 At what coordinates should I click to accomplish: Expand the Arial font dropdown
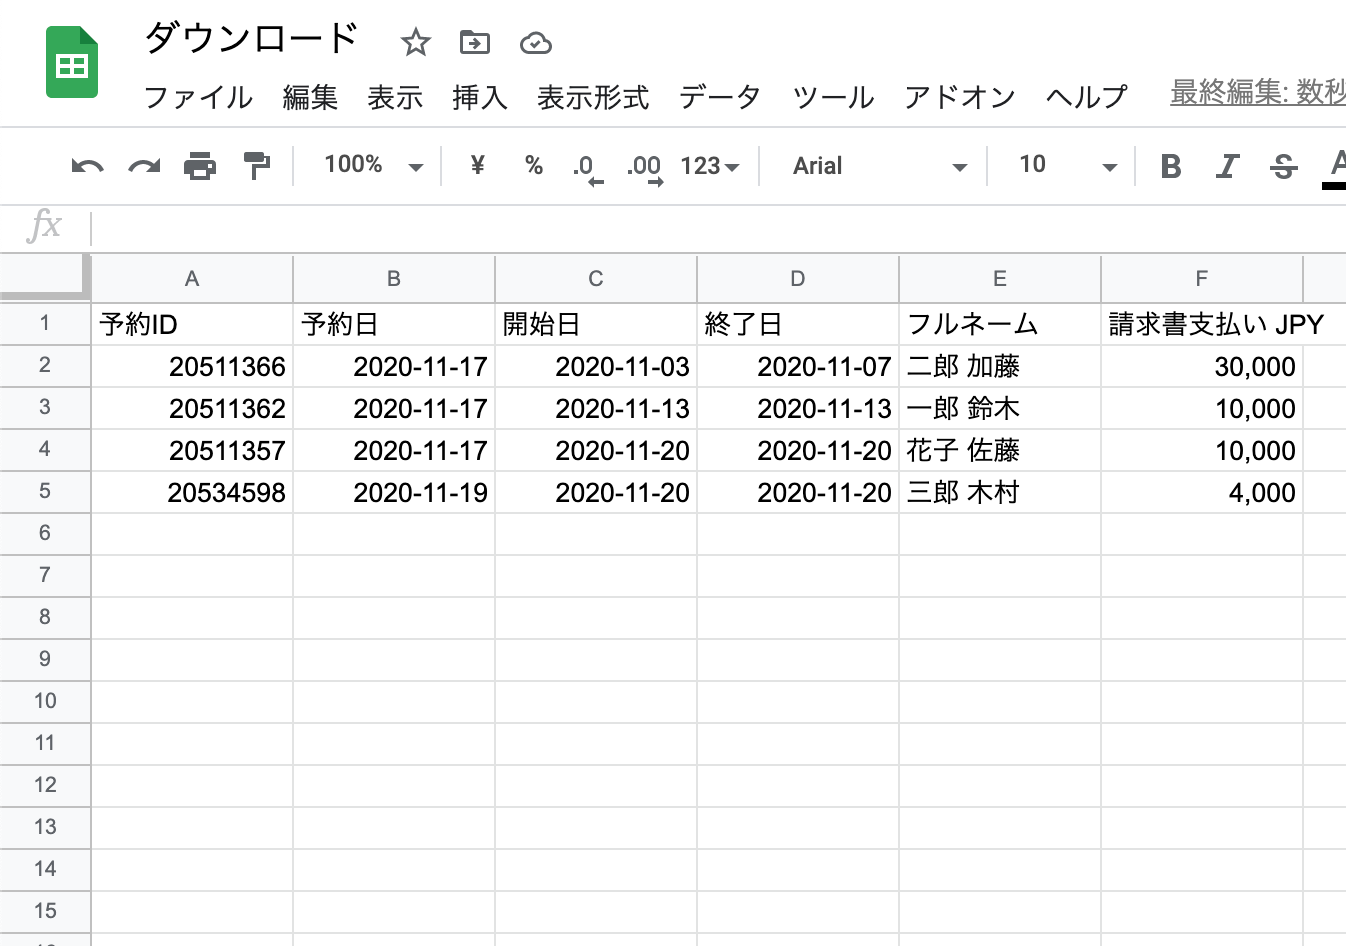pyautogui.click(x=878, y=166)
